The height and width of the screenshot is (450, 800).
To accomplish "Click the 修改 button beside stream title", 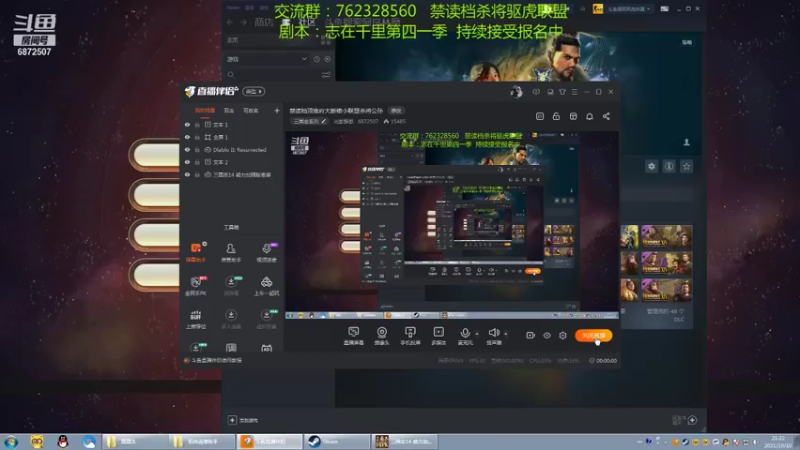I will 396,111.
